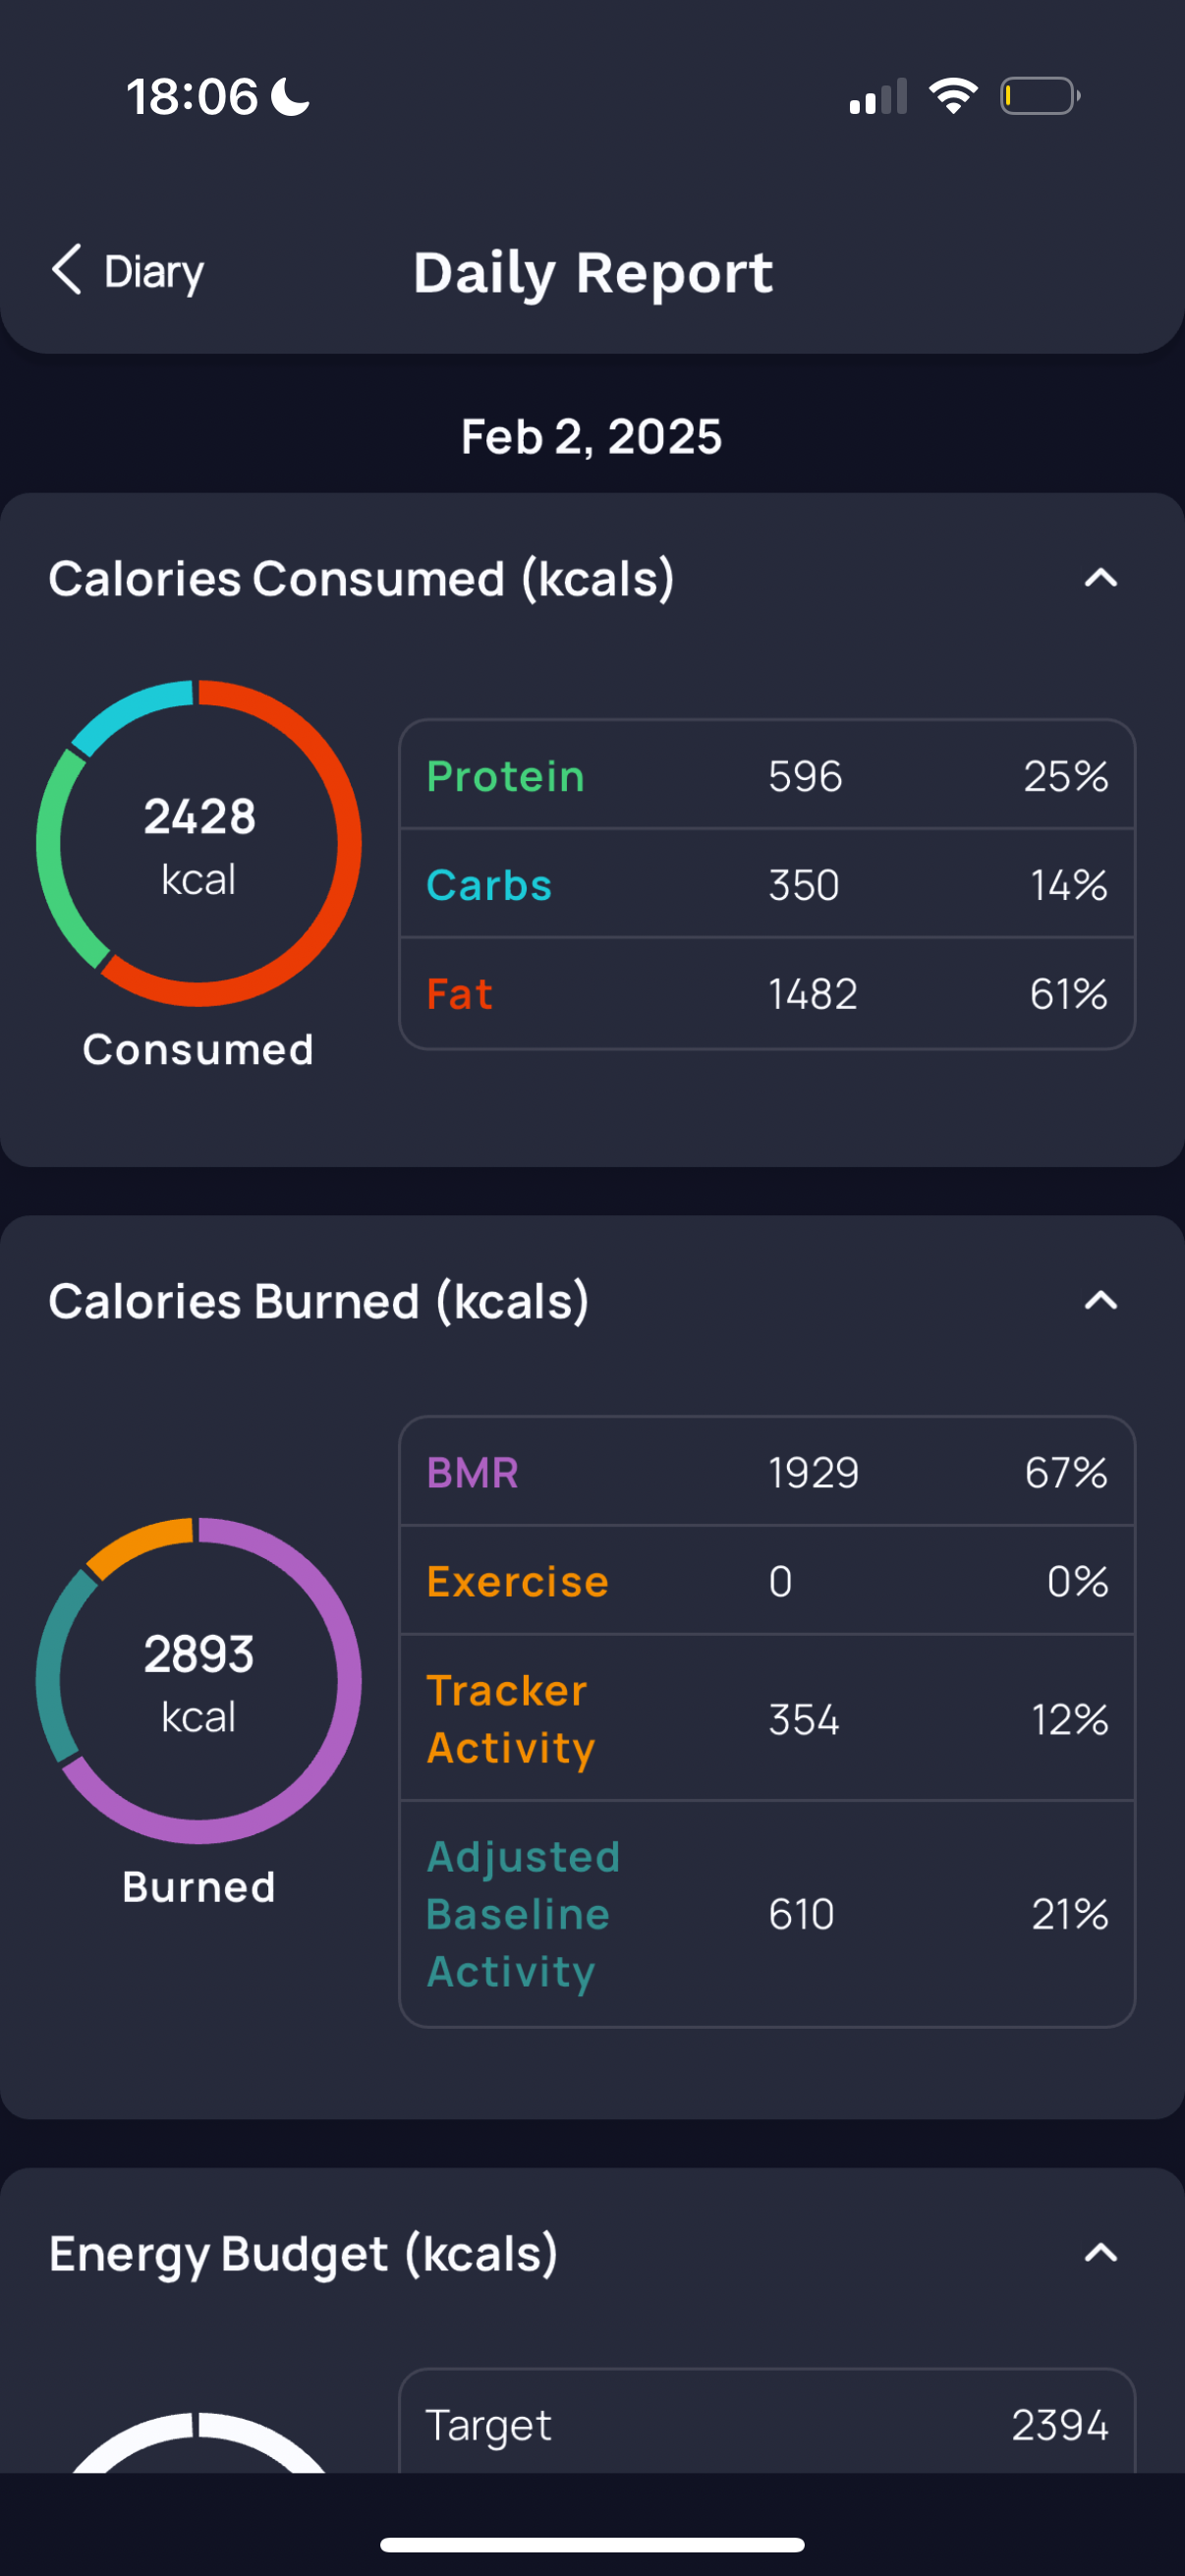Tap the battery status icon
The height and width of the screenshot is (2576, 1185).
click(1040, 96)
